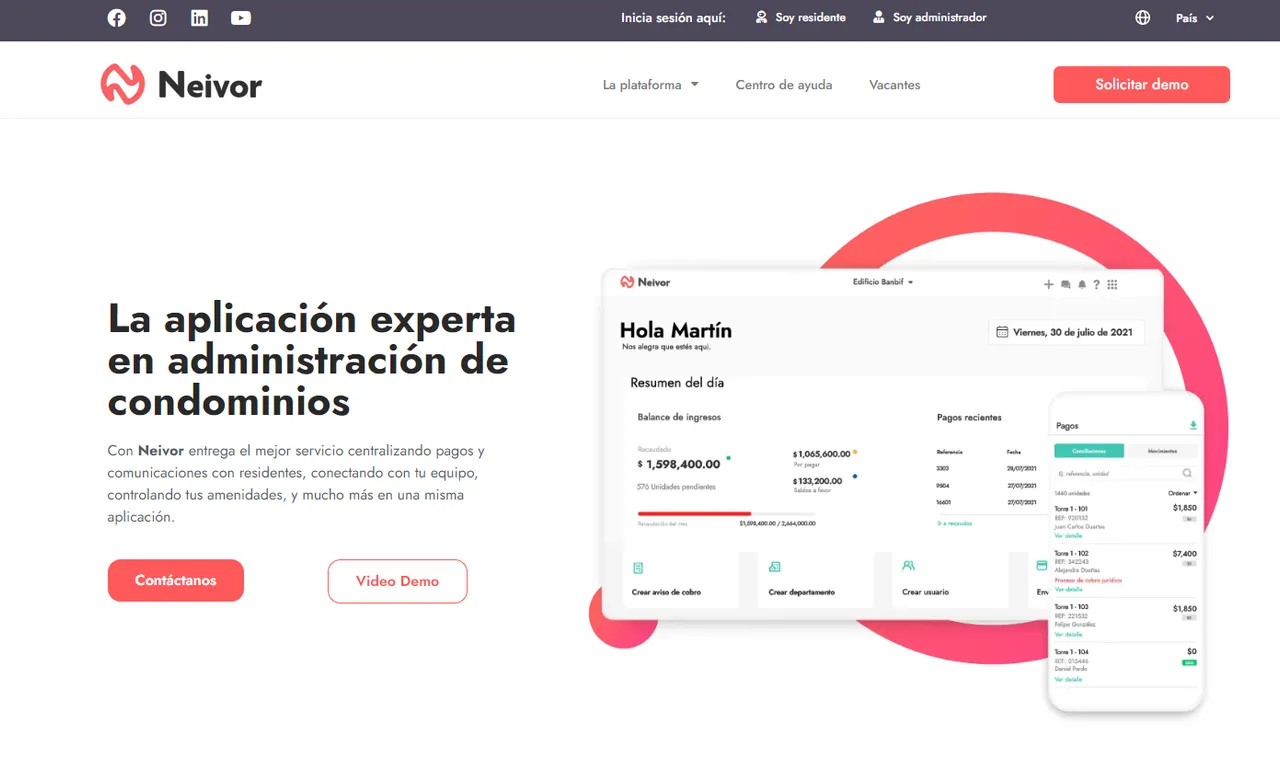
Task: Click the Resumen del día heading
Action: 677,383
